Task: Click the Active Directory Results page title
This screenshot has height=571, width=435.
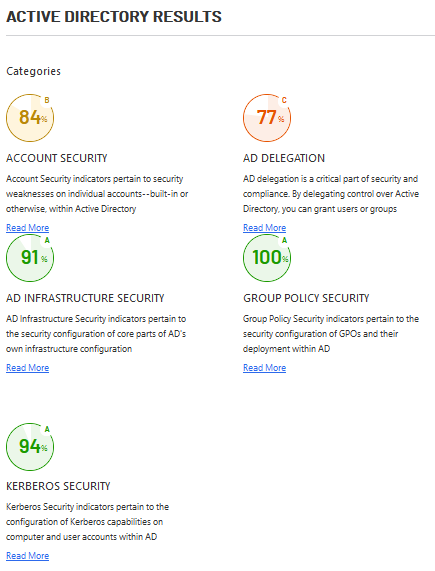Action: 114,17
